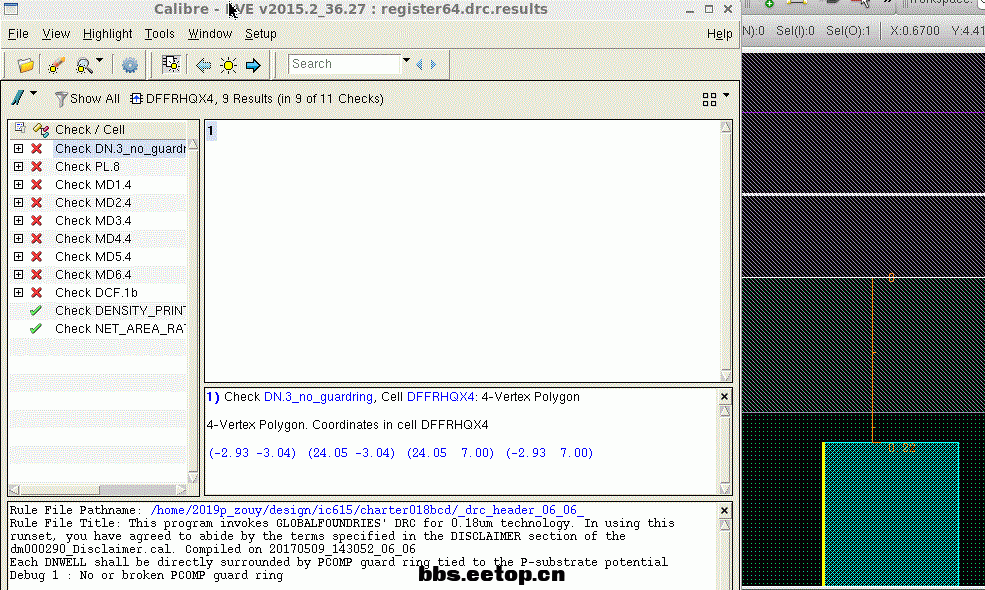Click into the Search input field
This screenshot has width=985, height=590.
pyautogui.click(x=344, y=64)
